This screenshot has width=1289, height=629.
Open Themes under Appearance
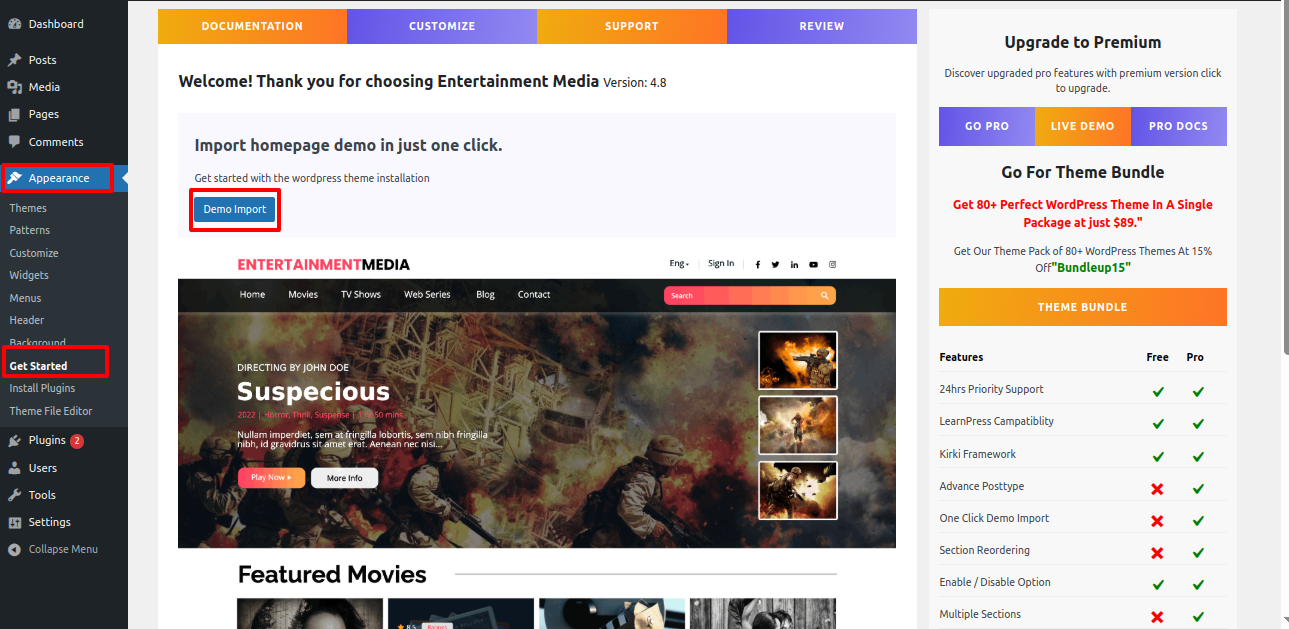point(28,208)
